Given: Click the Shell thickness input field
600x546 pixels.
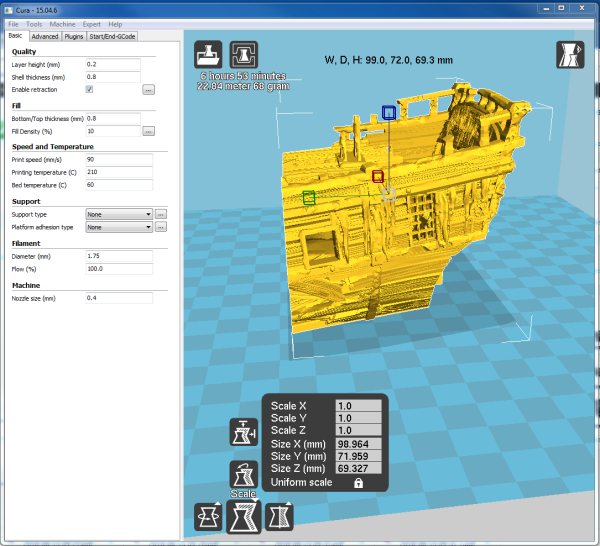Looking at the screenshot, I should [113, 77].
